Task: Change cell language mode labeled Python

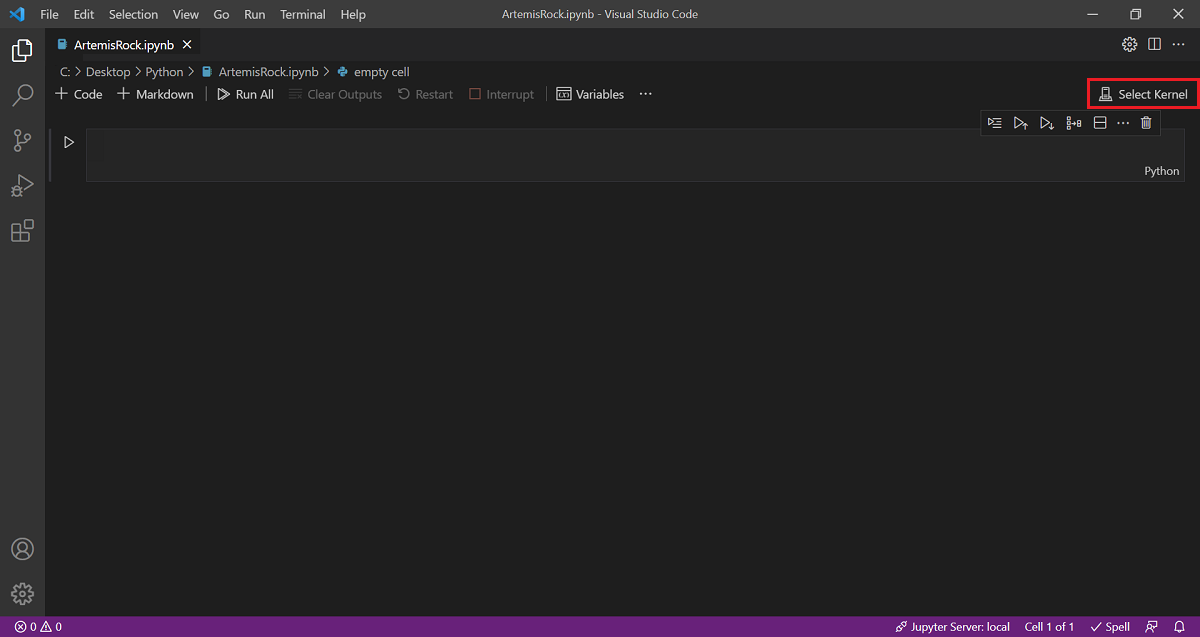Action: point(1162,171)
